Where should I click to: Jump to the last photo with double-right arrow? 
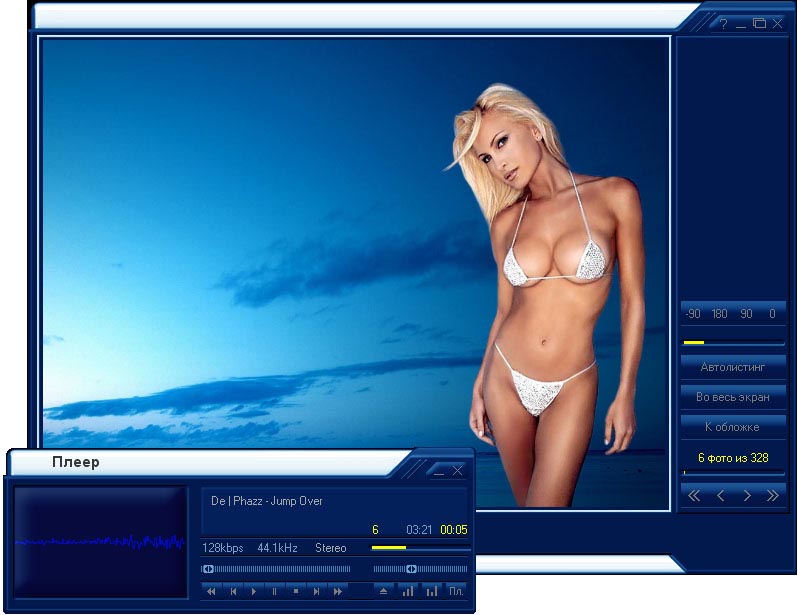(773, 495)
